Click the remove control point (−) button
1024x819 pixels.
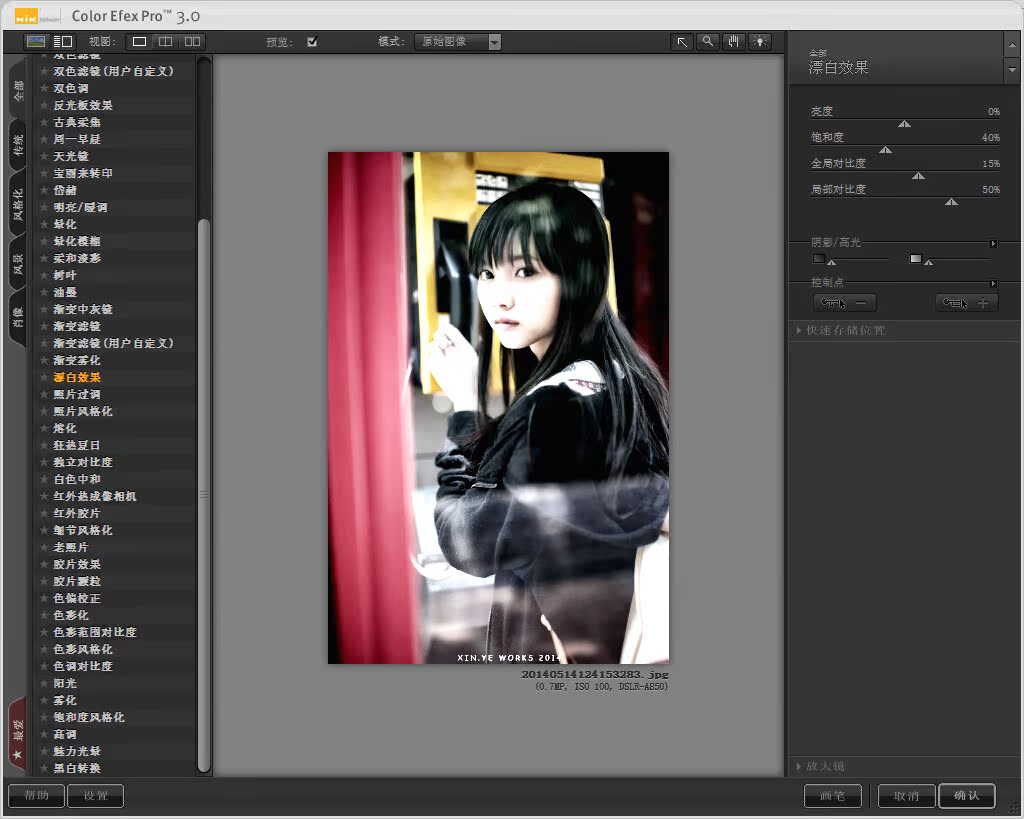coord(845,303)
